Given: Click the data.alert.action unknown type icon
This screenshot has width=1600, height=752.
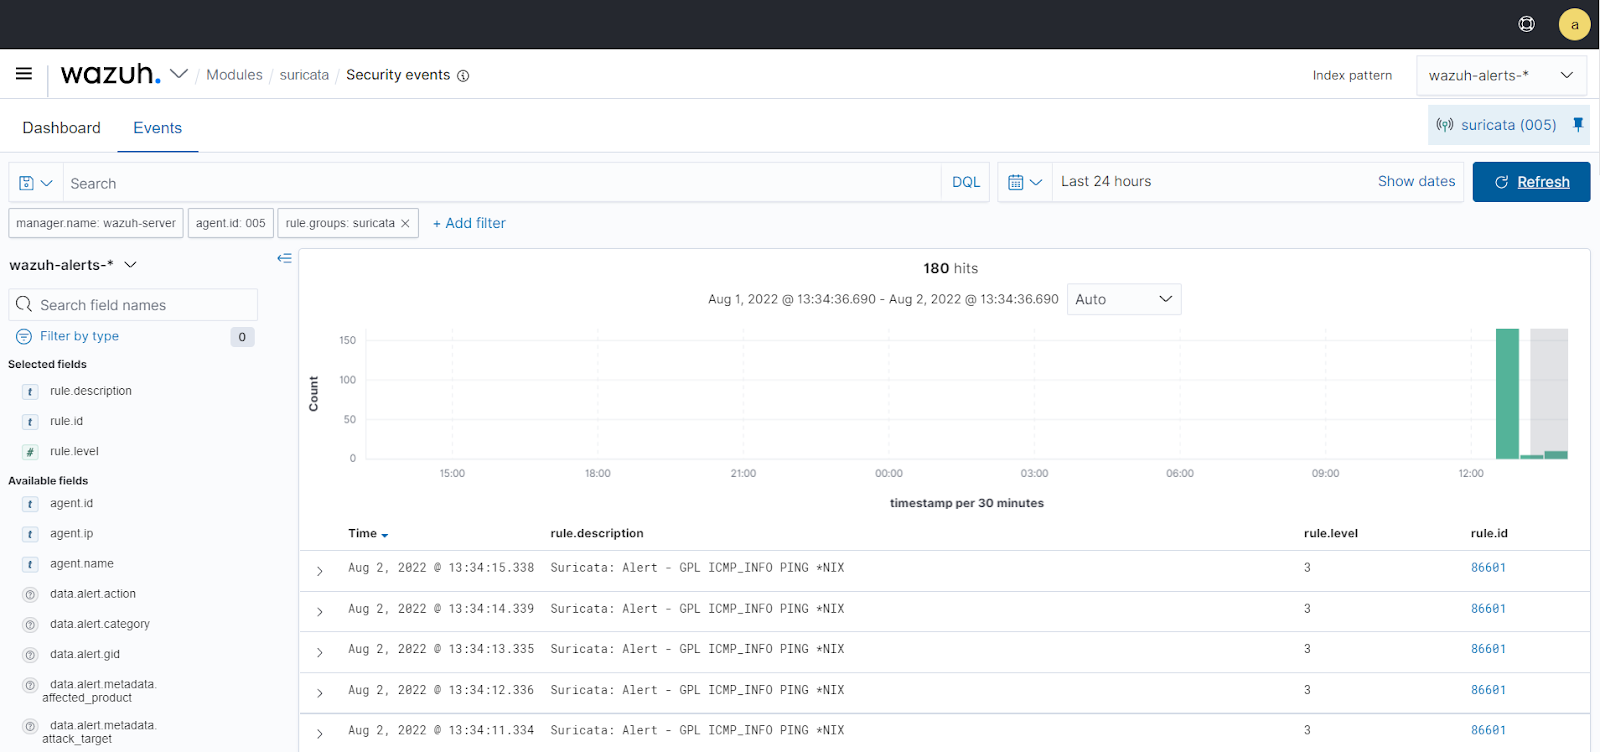Looking at the screenshot, I should (30, 594).
